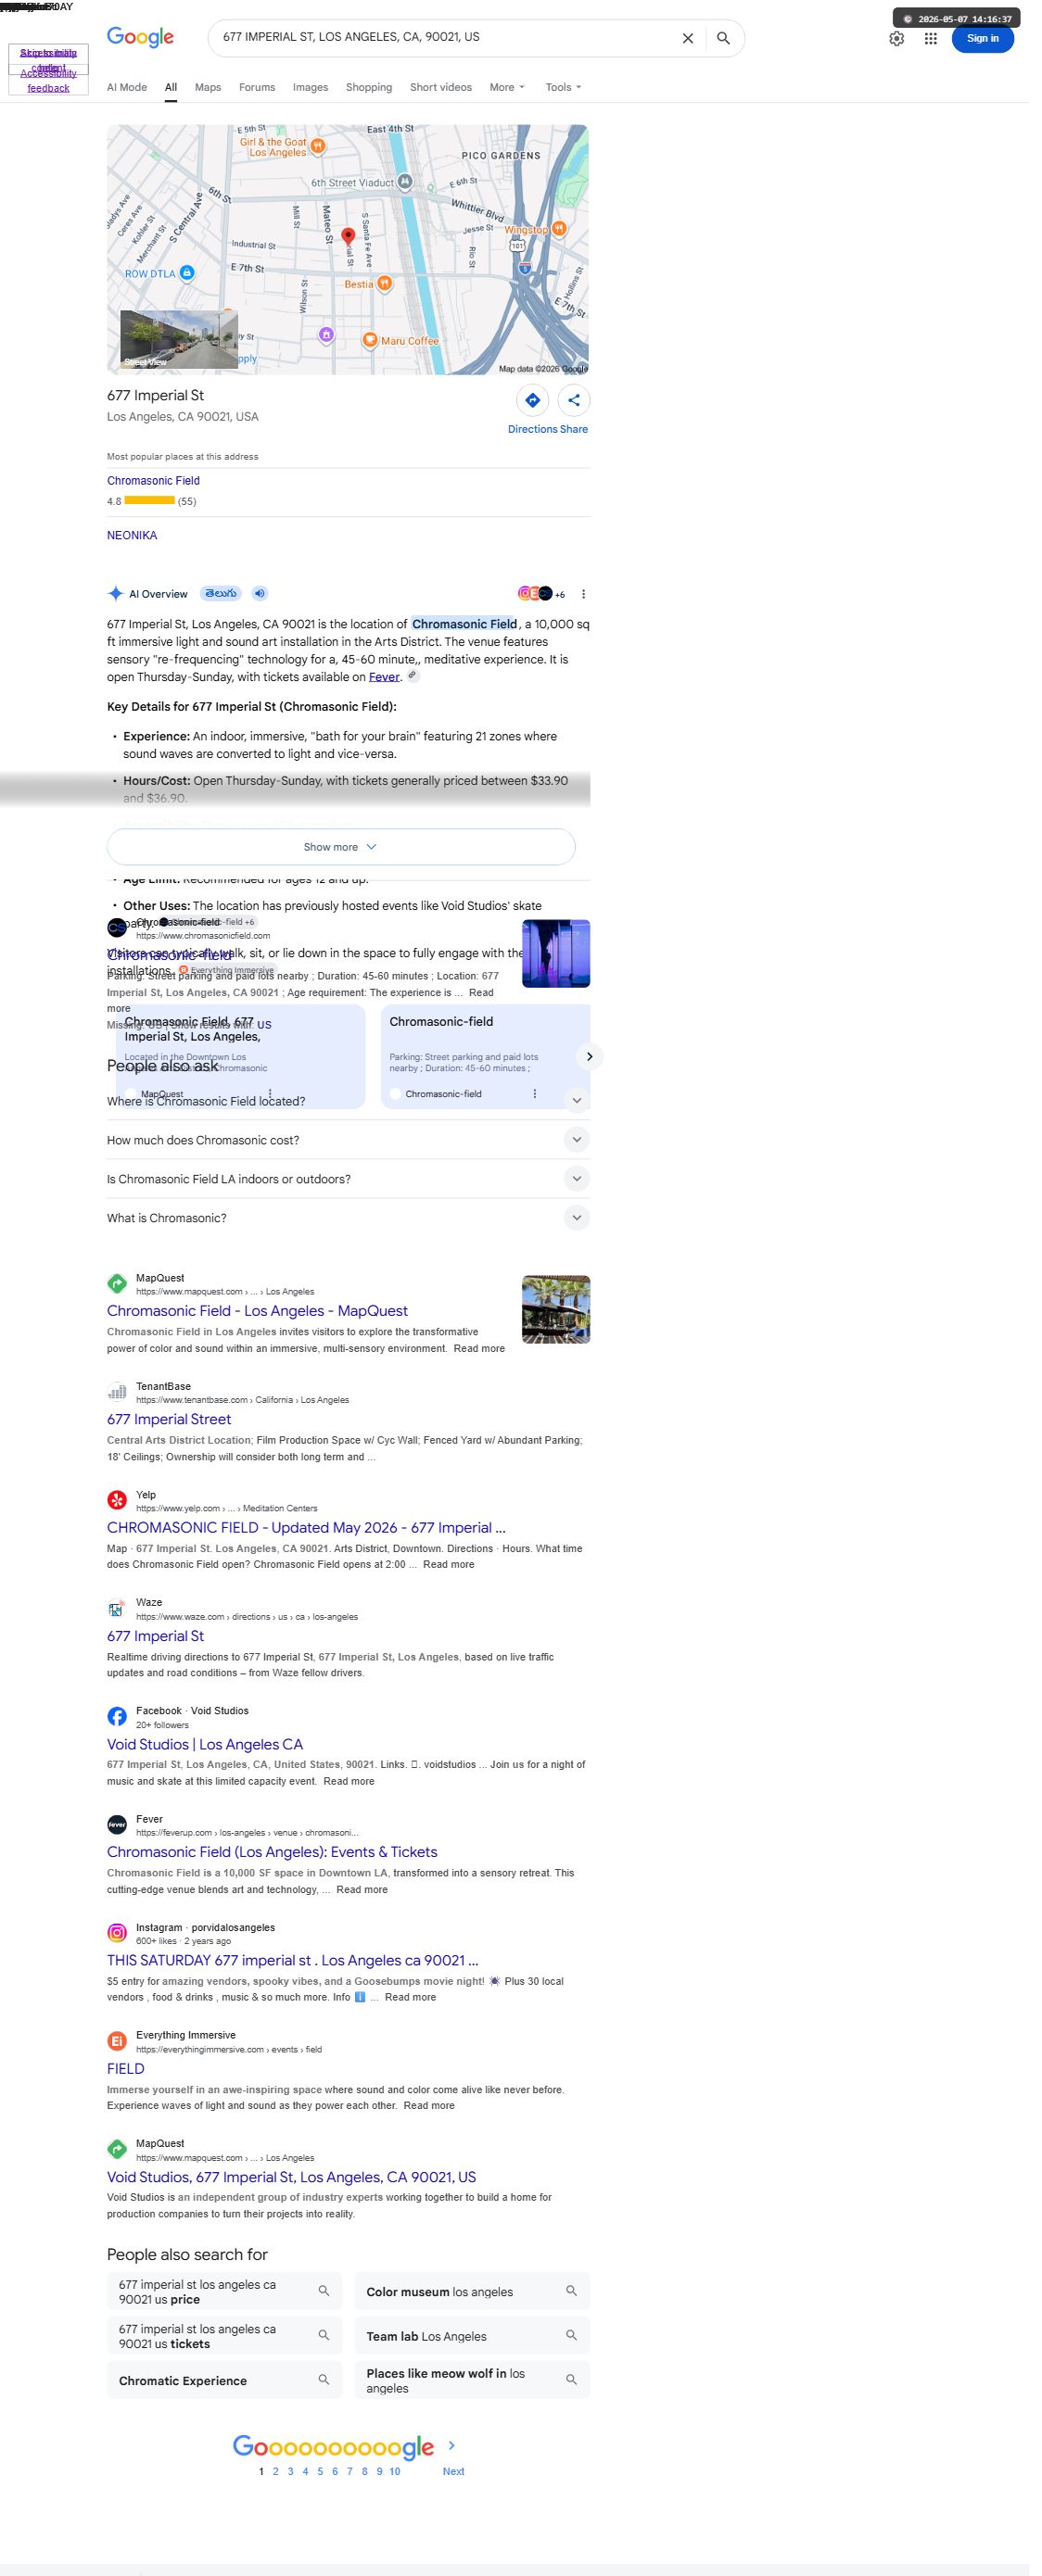The width and height of the screenshot is (1042, 2576).
Task: Expand AI Overview with Show more
Action: click(x=340, y=847)
